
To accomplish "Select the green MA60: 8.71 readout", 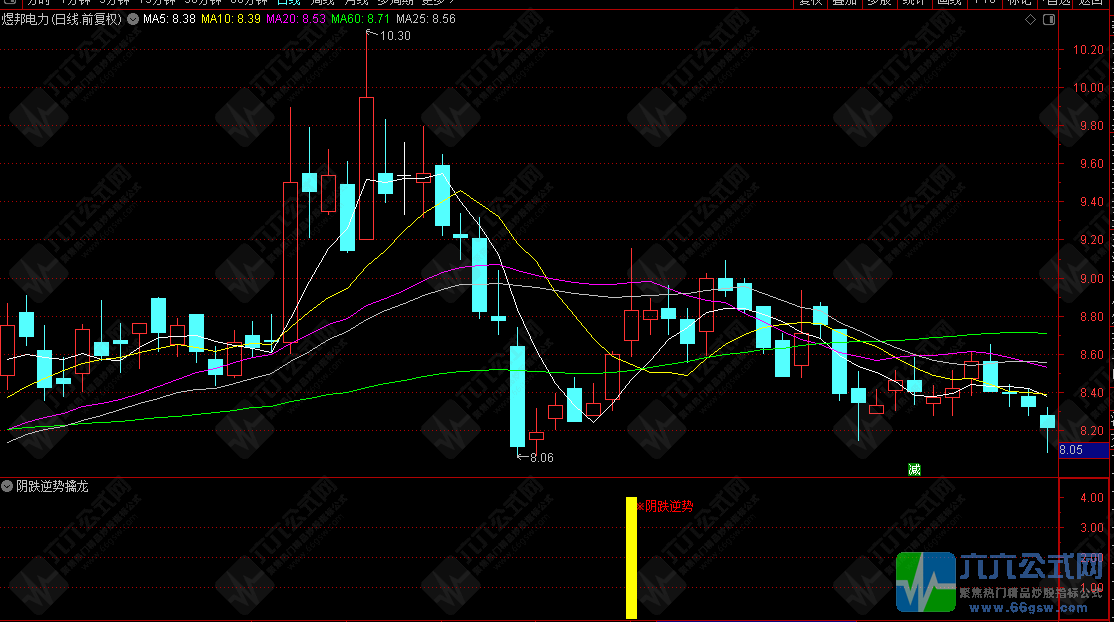I will tap(360, 19).
